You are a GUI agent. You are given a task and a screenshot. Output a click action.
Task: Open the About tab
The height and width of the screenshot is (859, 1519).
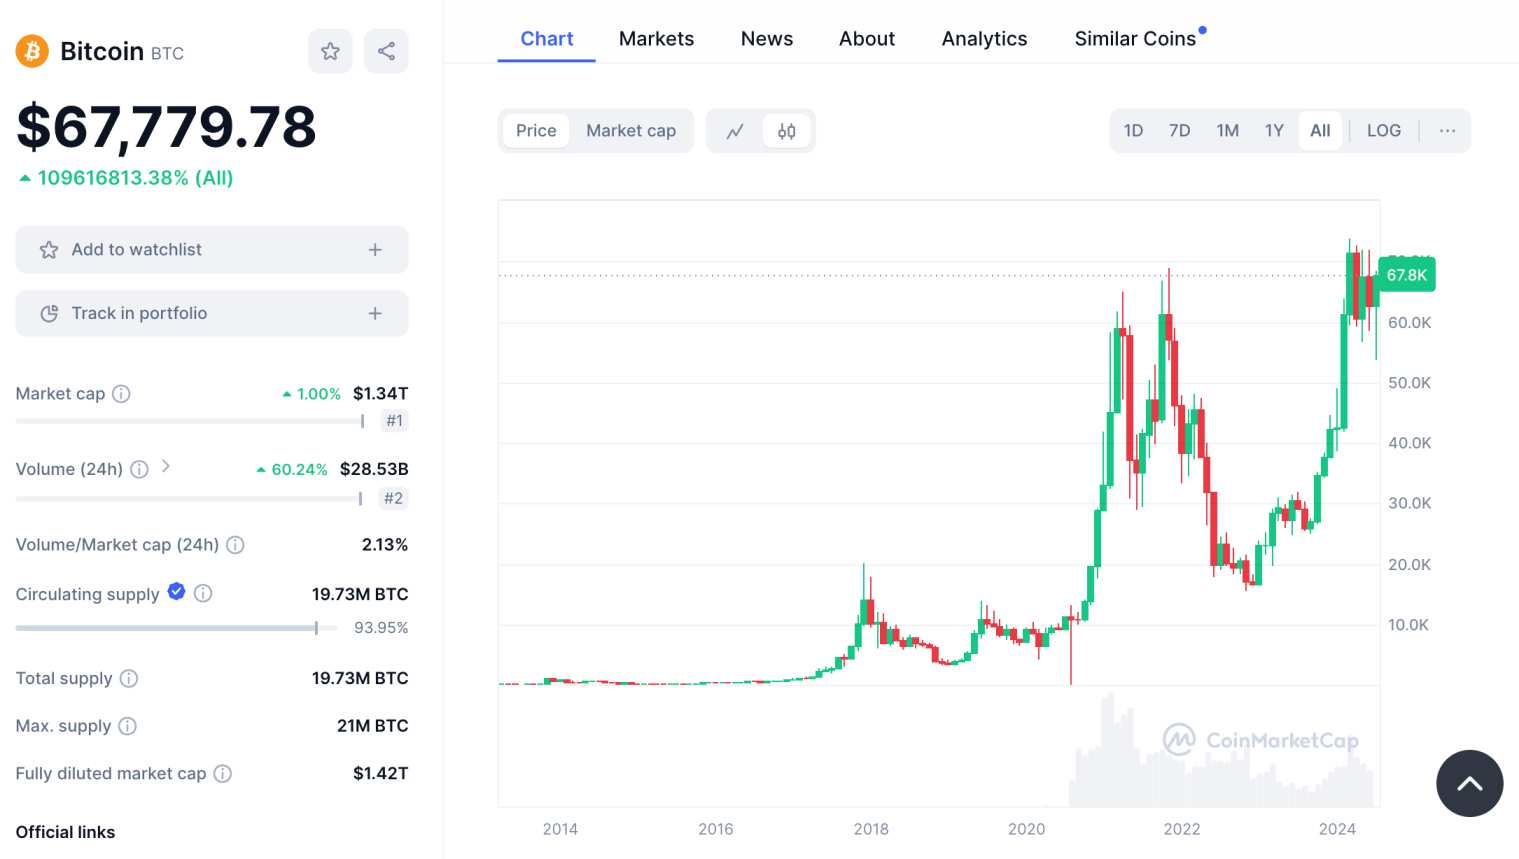pyautogui.click(x=867, y=39)
